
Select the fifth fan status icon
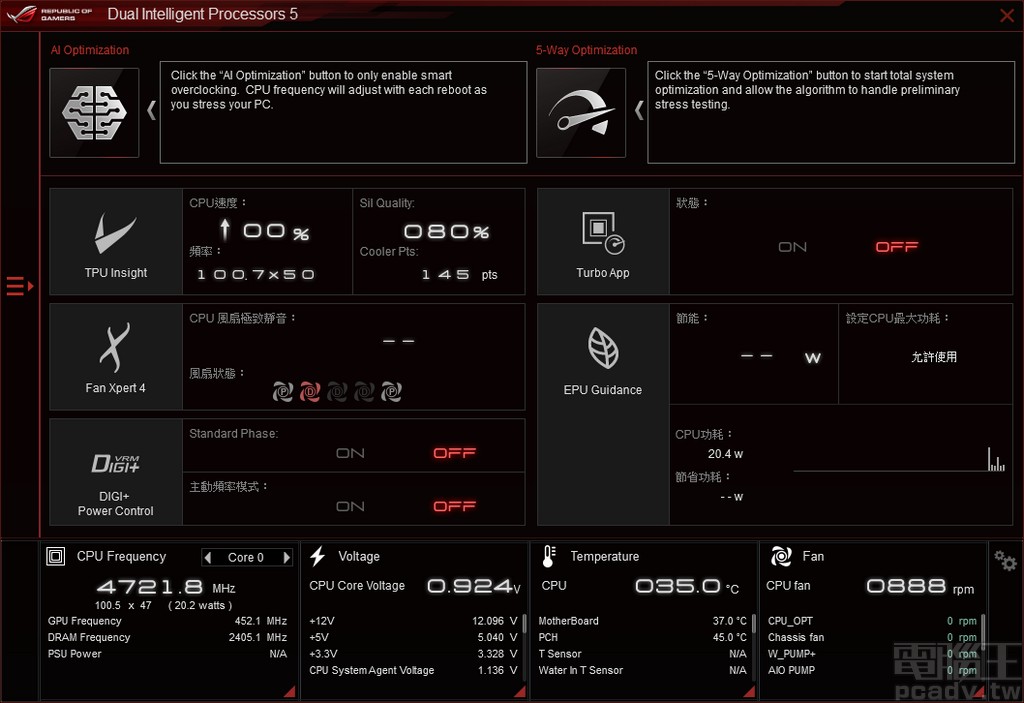pos(391,391)
